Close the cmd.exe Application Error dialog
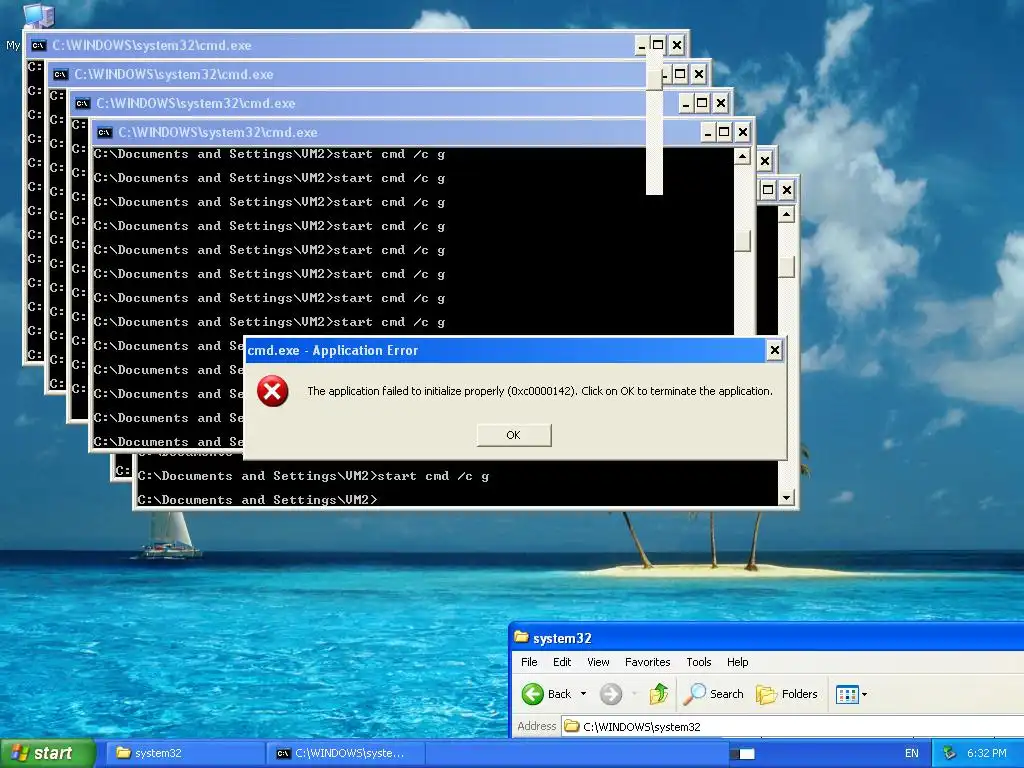 point(775,350)
